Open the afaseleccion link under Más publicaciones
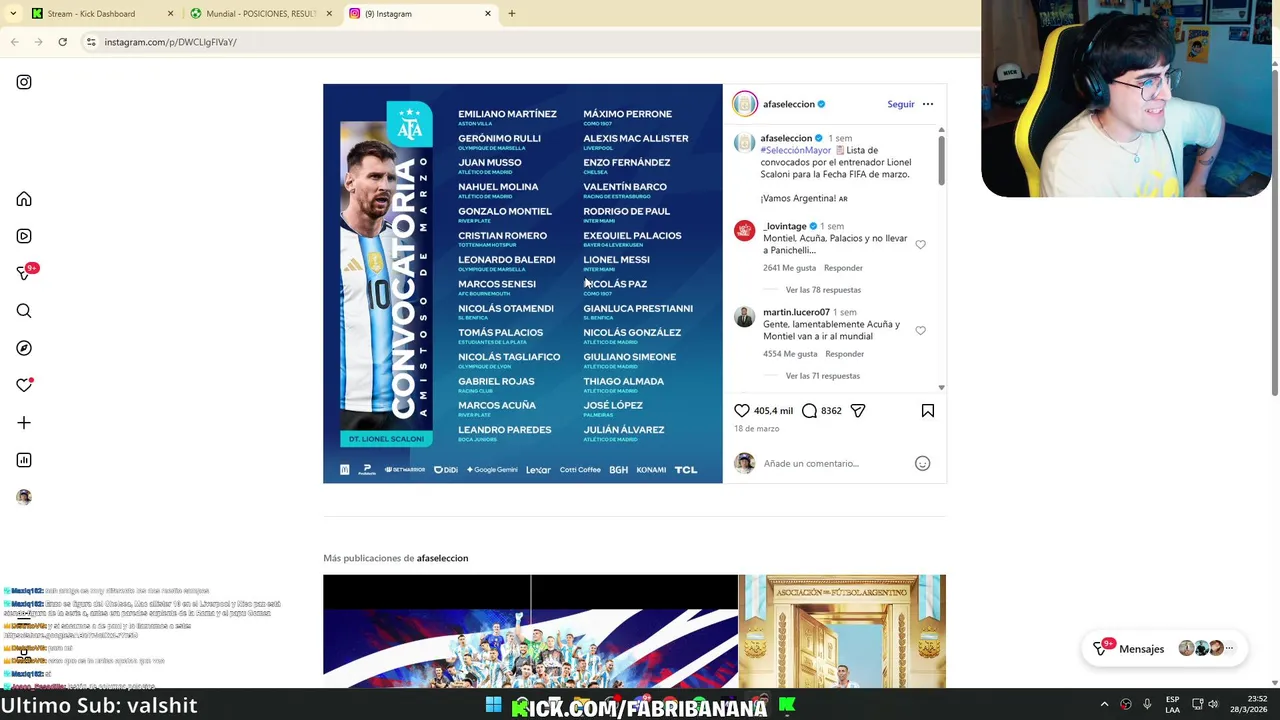This screenshot has width=1280, height=720. pyautogui.click(x=442, y=558)
